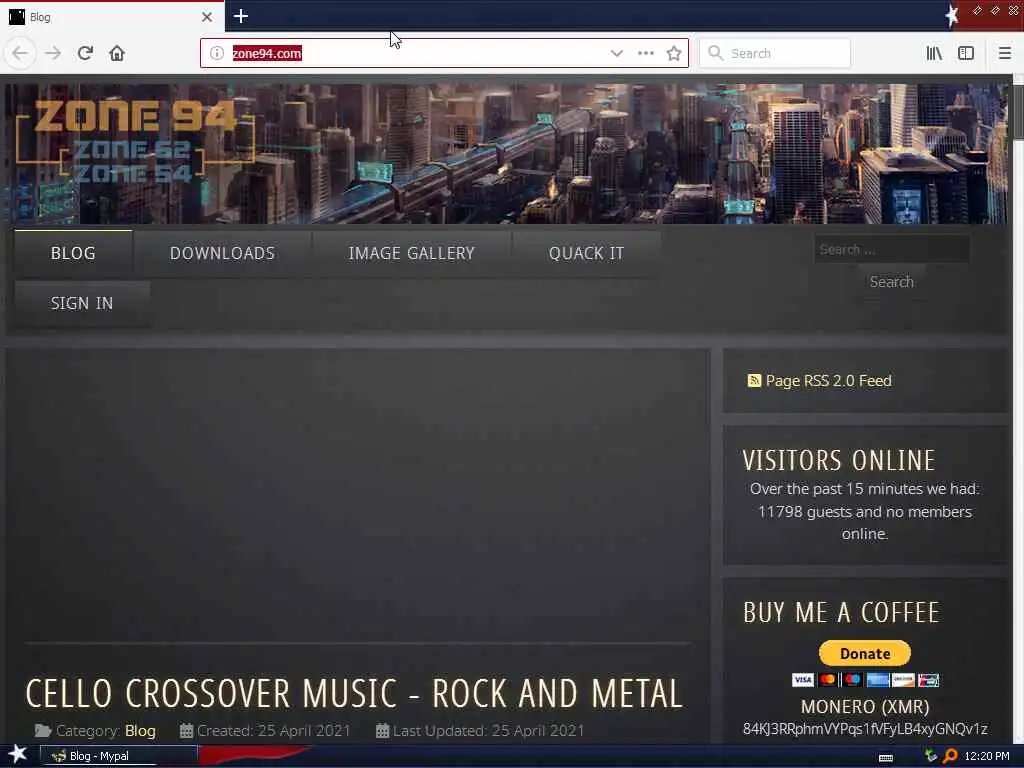Click the Visa card icon
This screenshot has height=768, width=1024.
coord(803,680)
